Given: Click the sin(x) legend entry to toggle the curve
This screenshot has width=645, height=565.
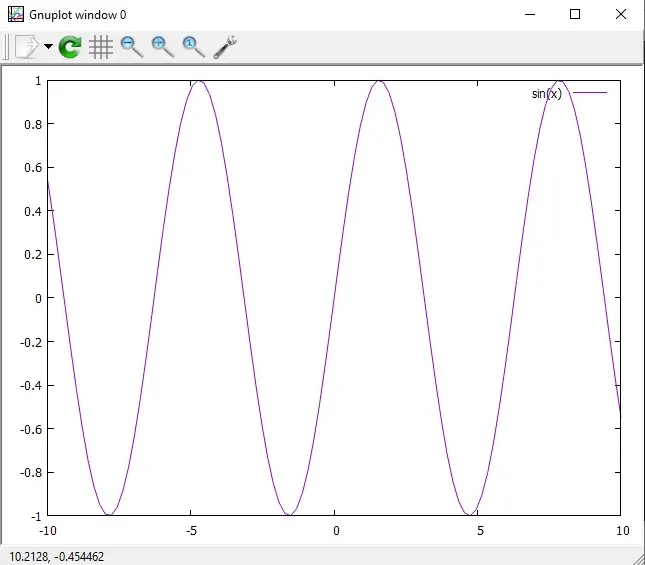Looking at the screenshot, I should coord(546,94).
